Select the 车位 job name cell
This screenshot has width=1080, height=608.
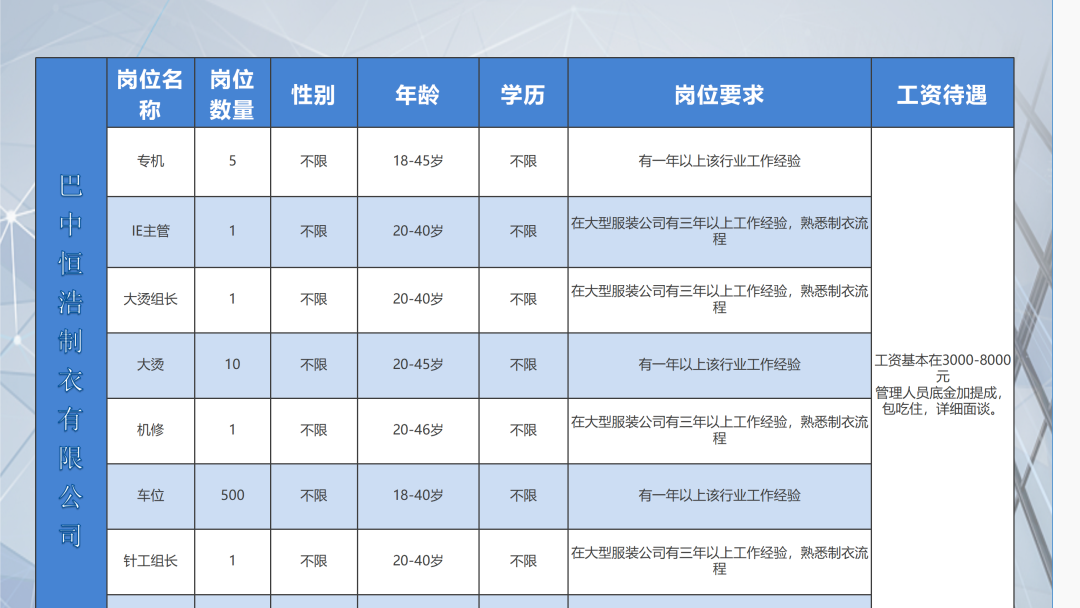click(x=150, y=496)
